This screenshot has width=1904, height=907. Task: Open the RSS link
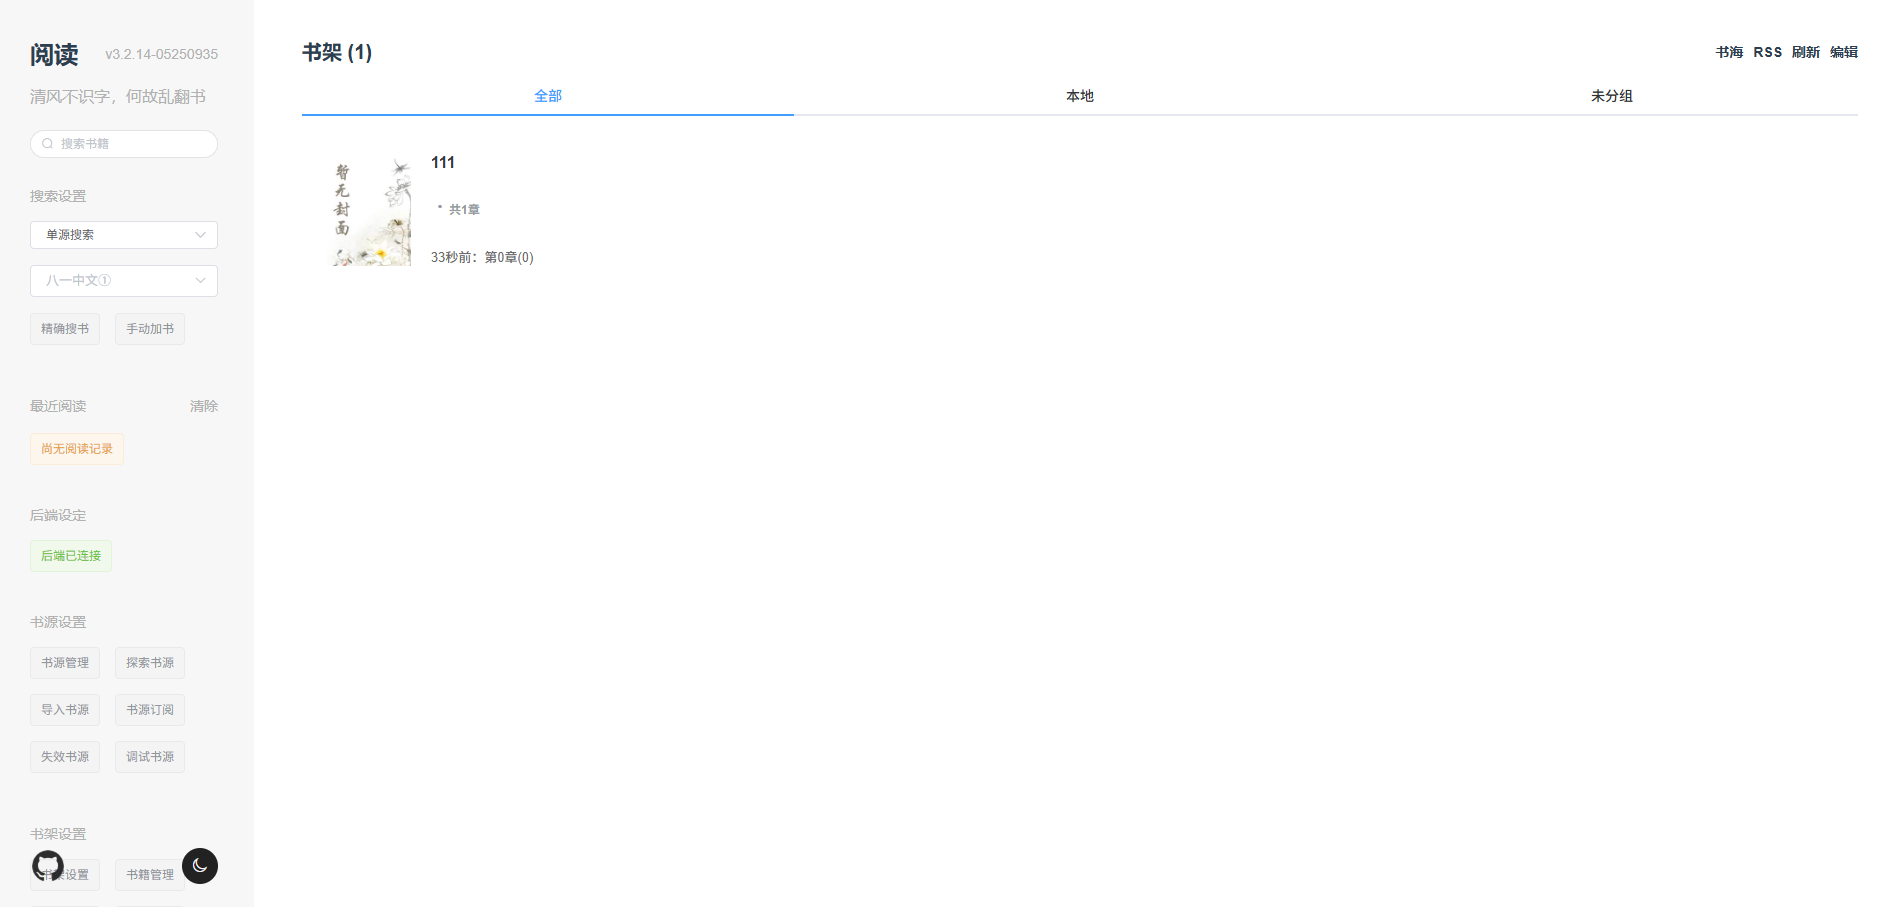point(1767,52)
